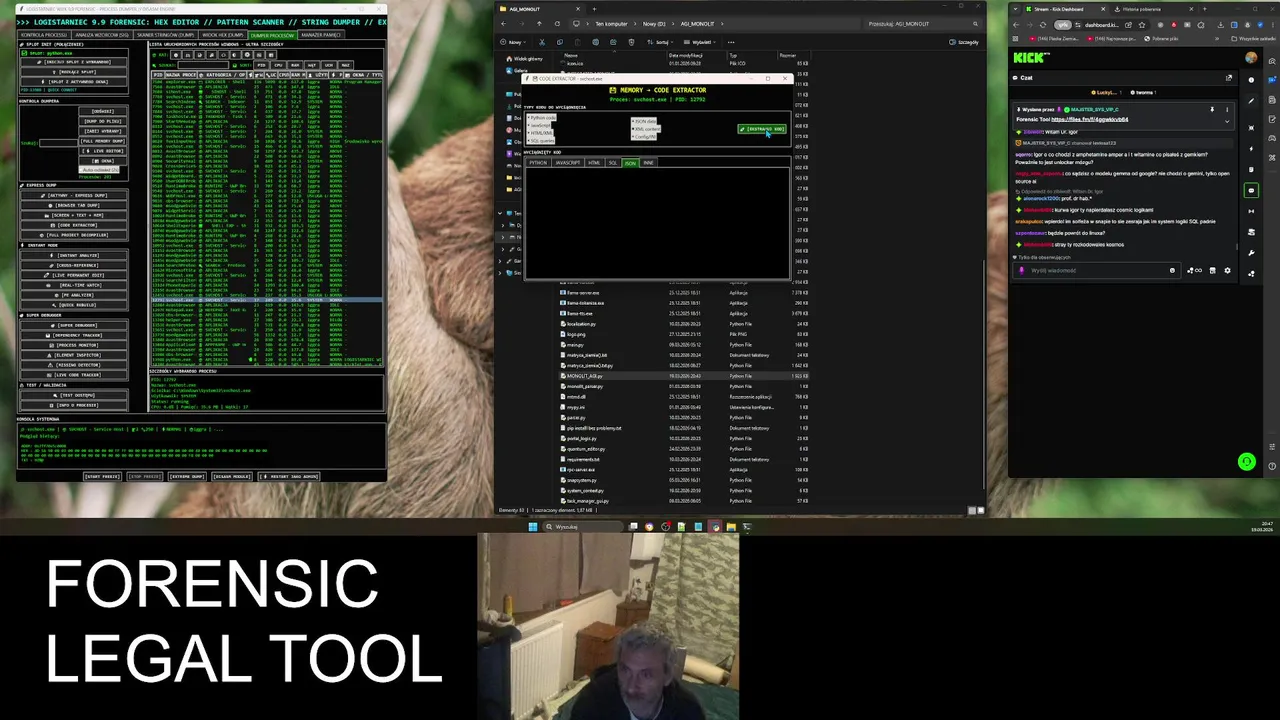Click gear category filter icon in KAT row
The height and width of the screenshot is (720, 1280).
pos(247,54)
